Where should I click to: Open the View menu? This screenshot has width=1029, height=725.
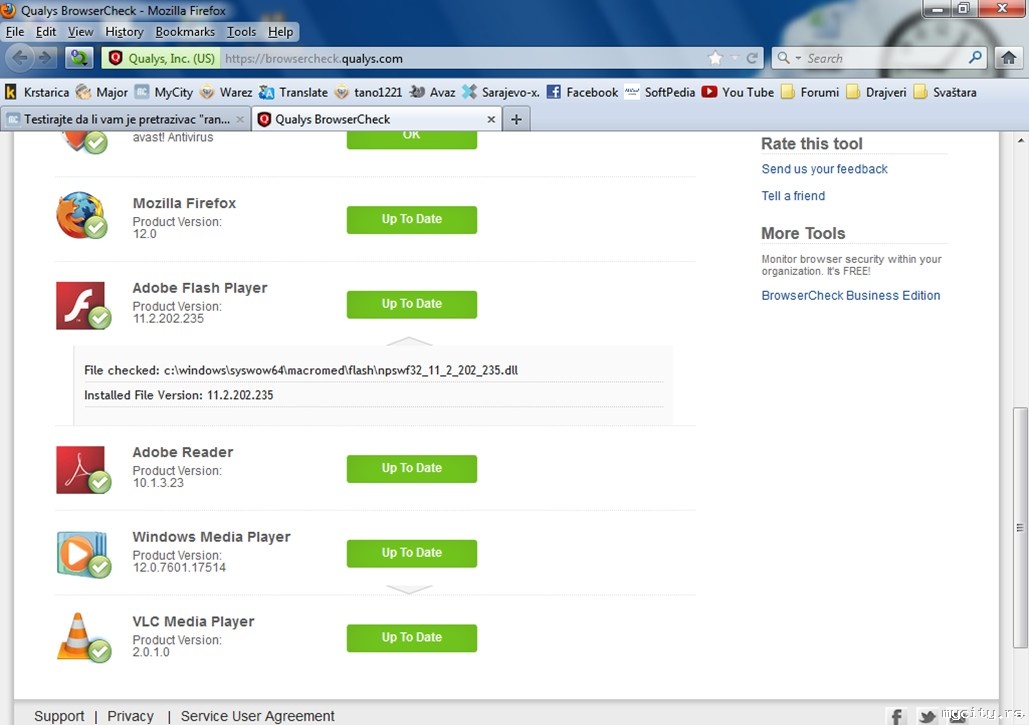tap(80, 31)
